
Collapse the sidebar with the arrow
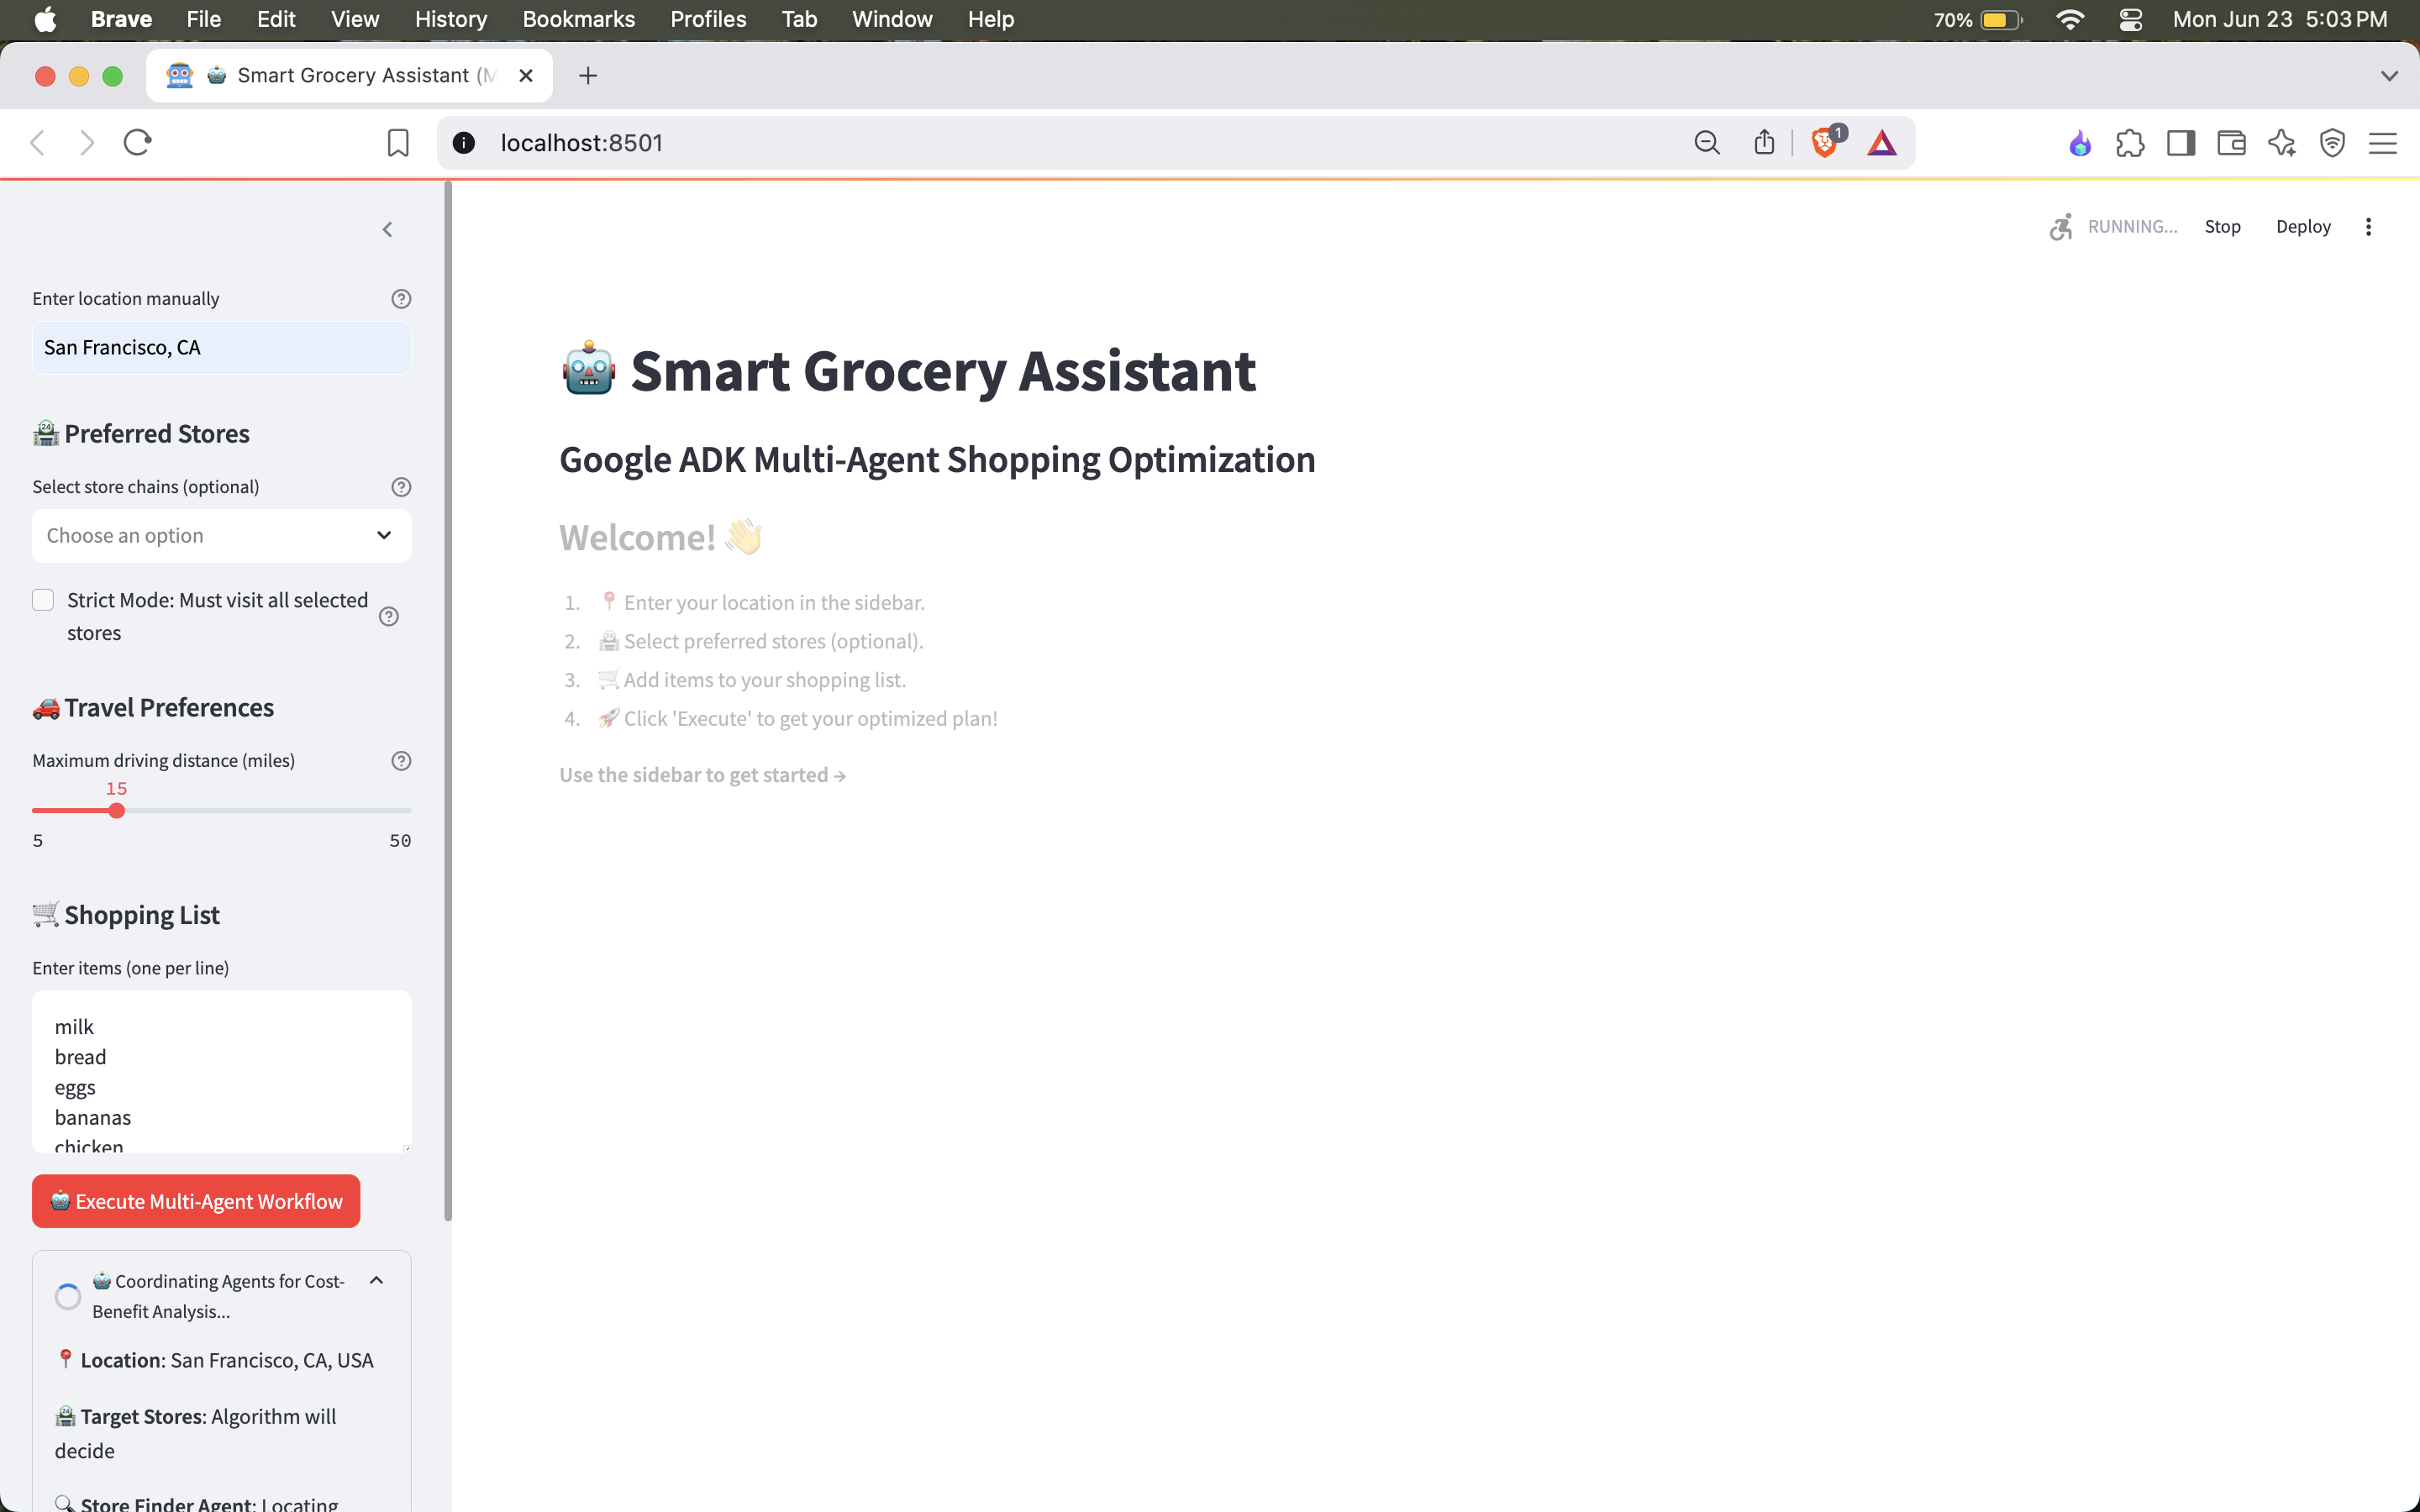point(387,230)
